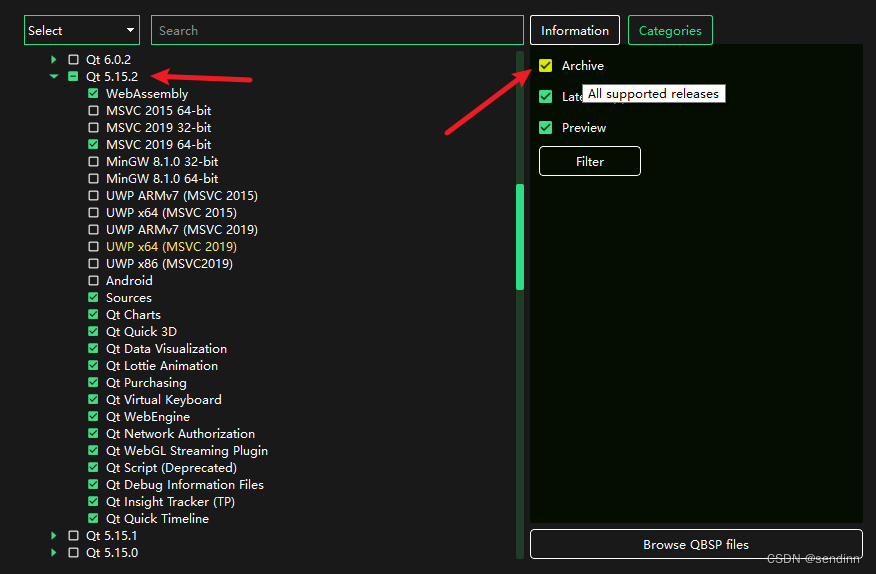Click the Preview label text
876x574 pixels.
coord(584,127)
